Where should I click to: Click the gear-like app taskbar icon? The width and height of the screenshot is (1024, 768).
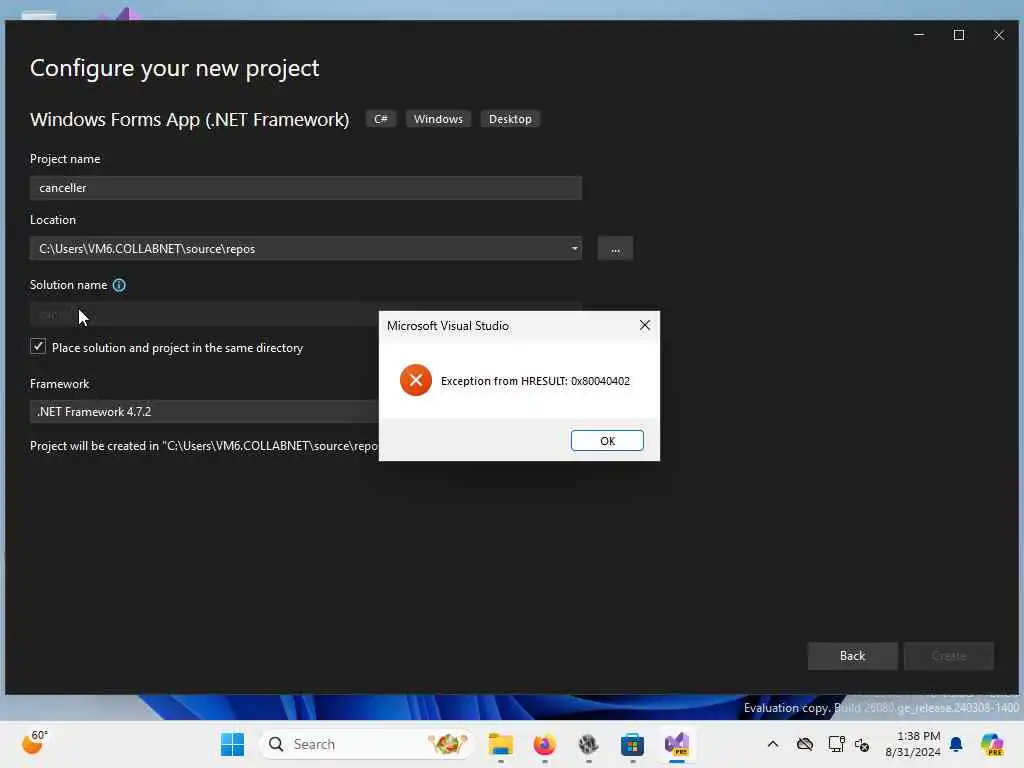pos(588,744)
